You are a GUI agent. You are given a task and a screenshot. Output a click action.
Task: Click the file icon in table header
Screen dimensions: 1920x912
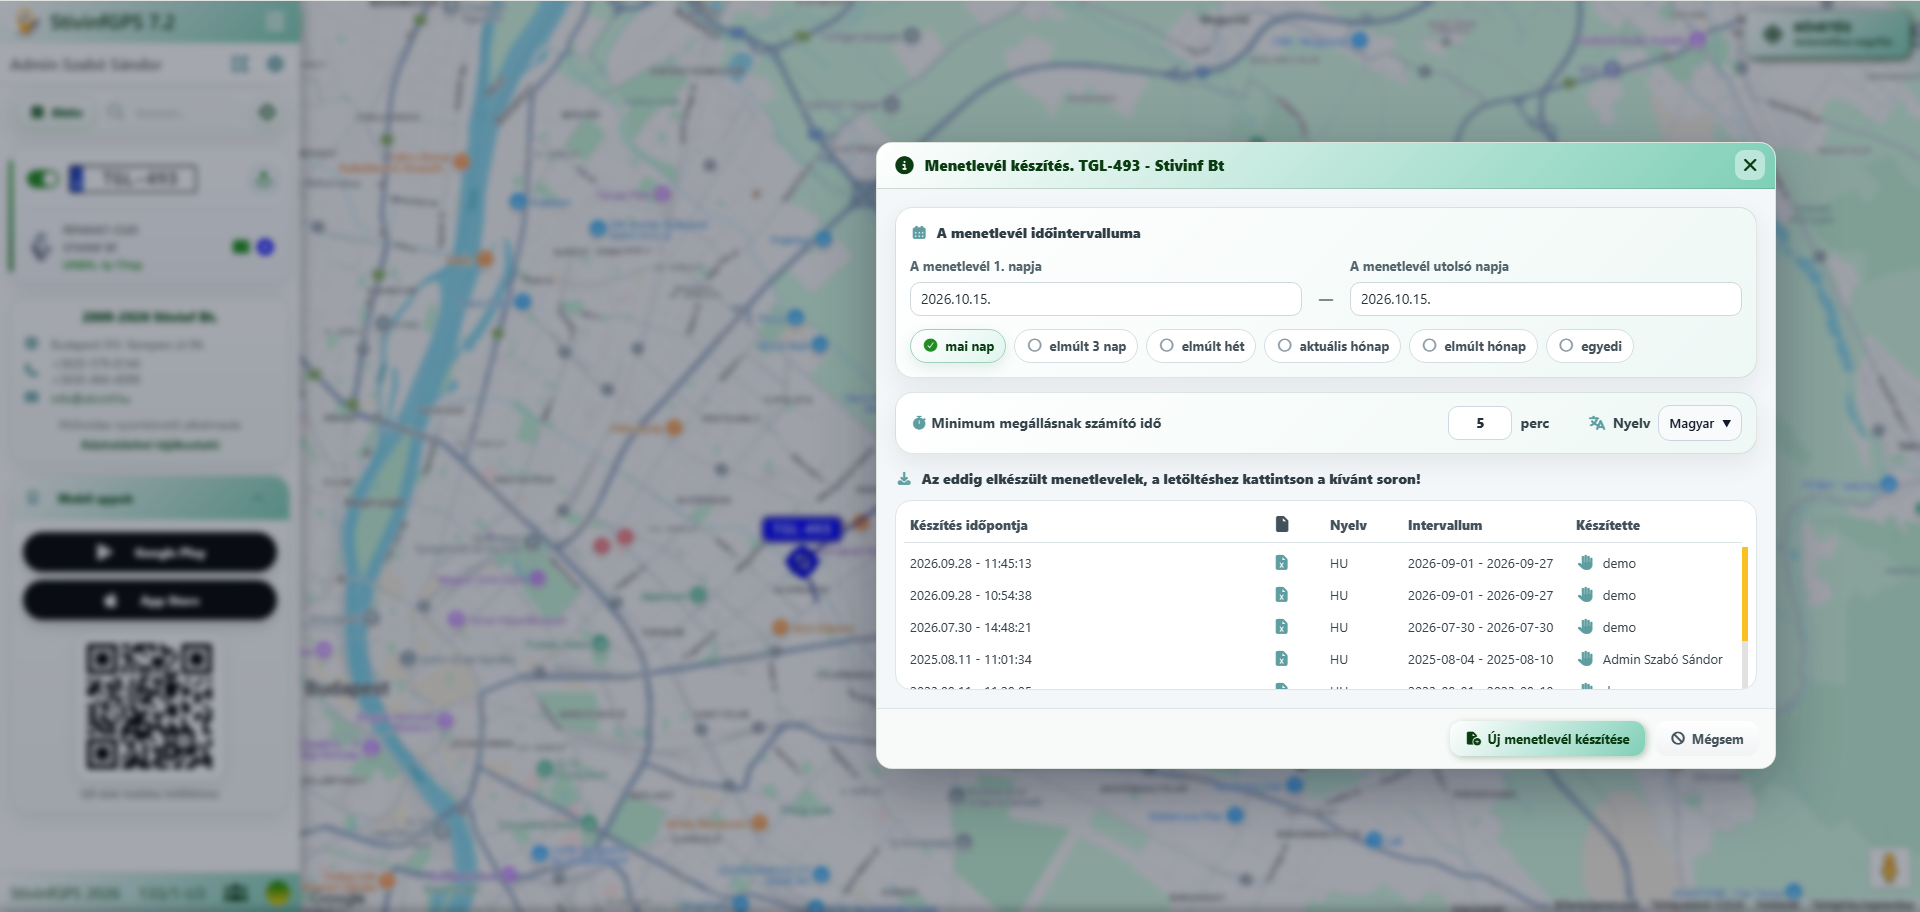click(x=1282, y=524)
